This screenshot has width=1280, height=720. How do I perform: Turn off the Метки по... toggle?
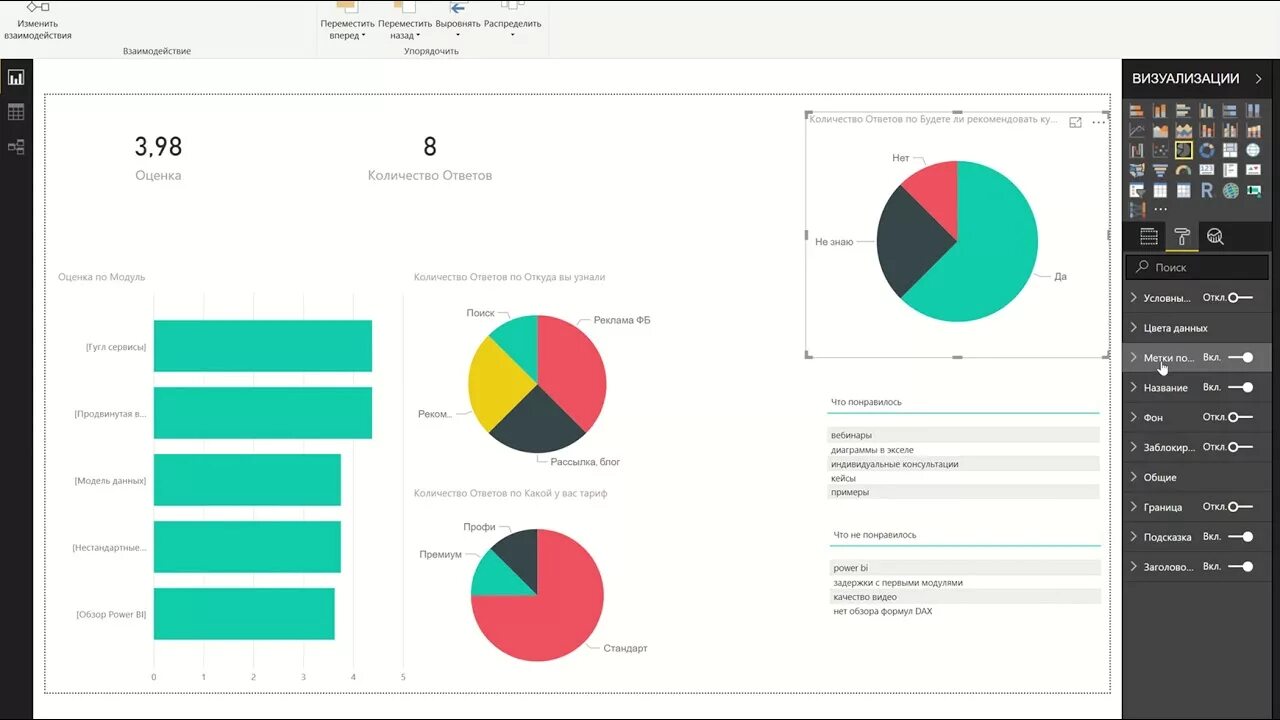pos(1241,357)
